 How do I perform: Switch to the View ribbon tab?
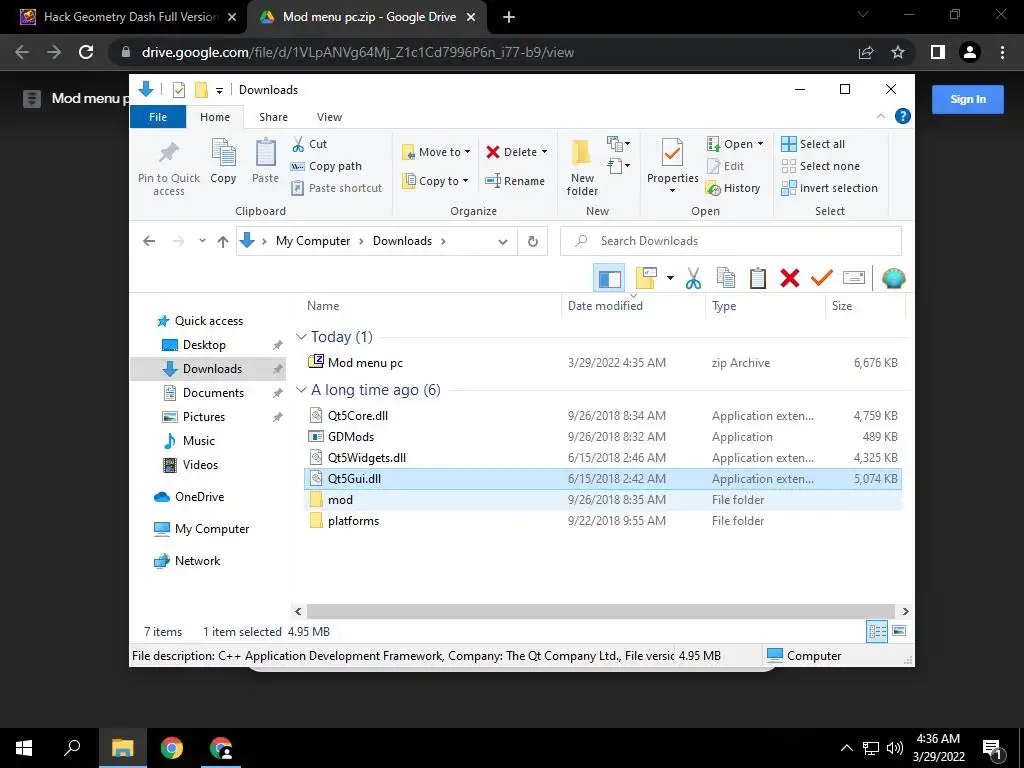tap(329, 117)
